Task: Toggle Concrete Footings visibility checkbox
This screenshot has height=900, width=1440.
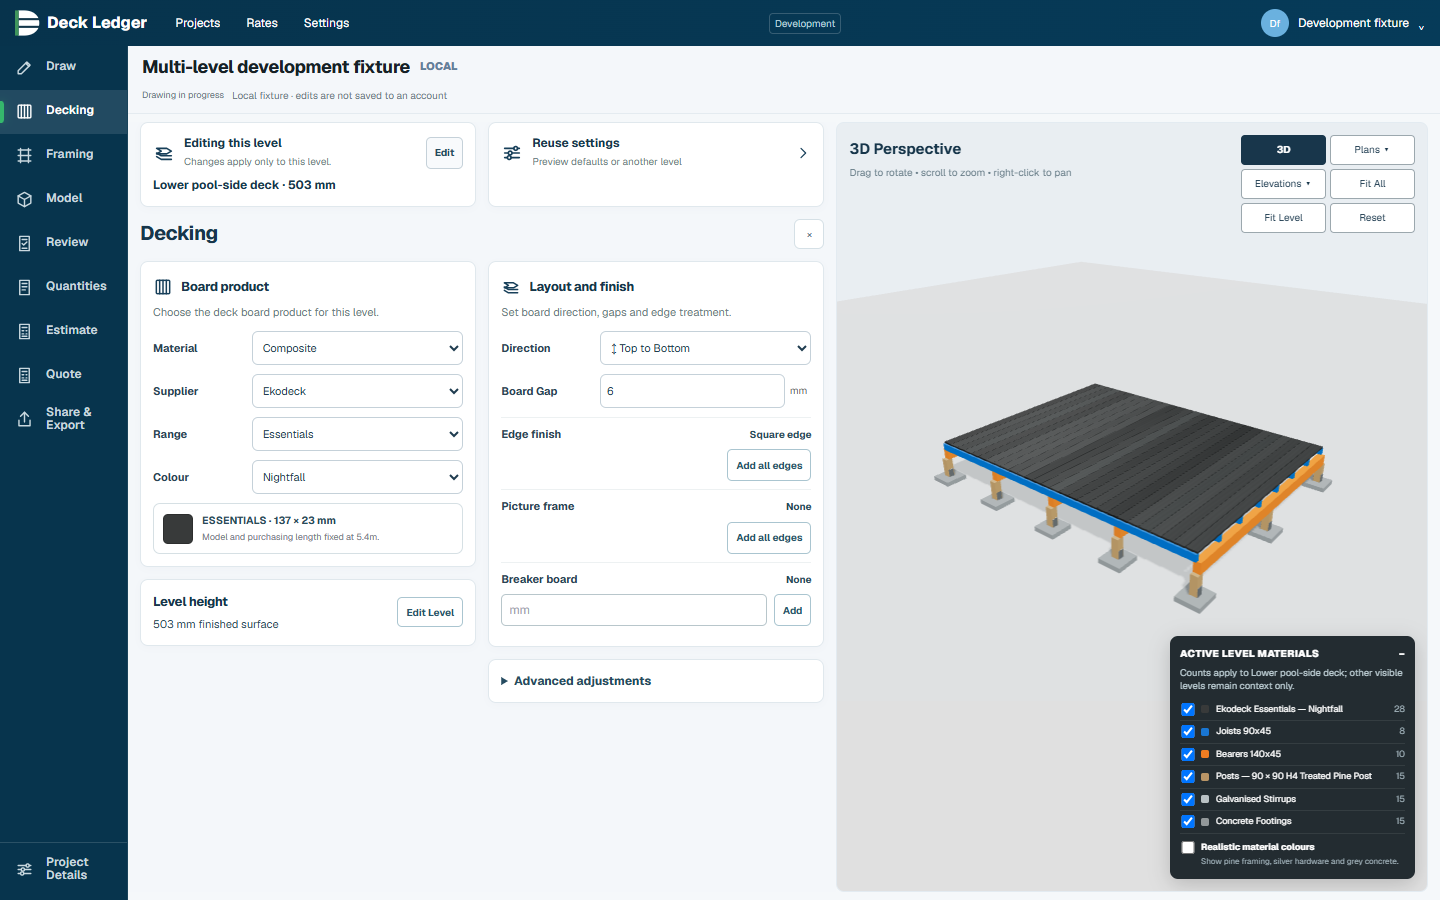Action: tap(1188, 822)
